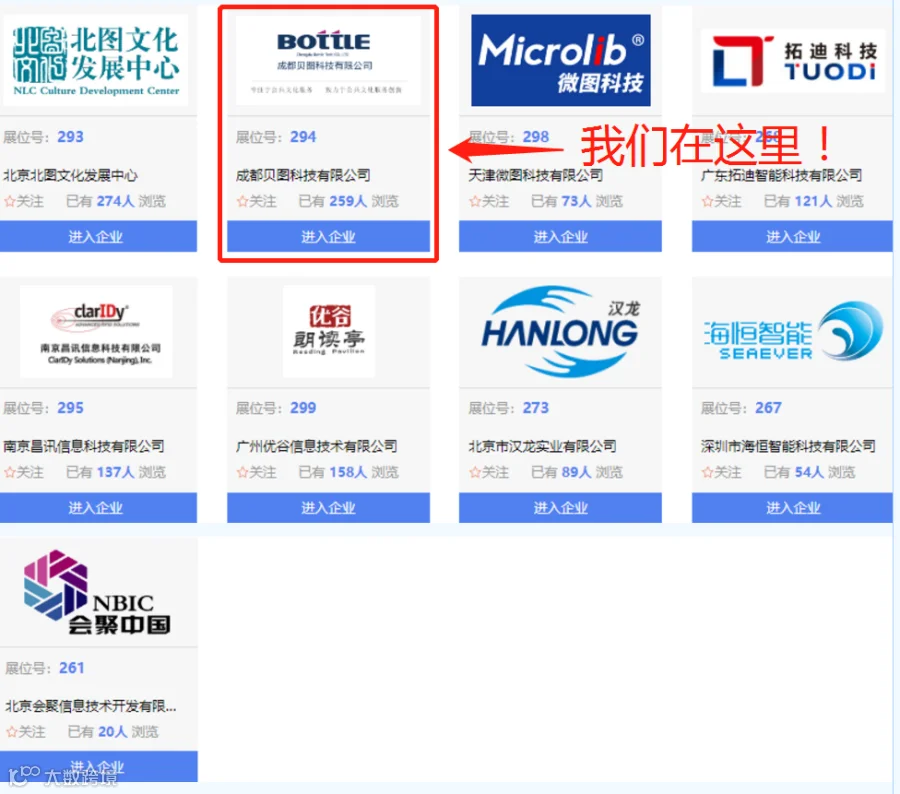Click booth number 299
Screen dimensions: 900x794
pos(303,408)
